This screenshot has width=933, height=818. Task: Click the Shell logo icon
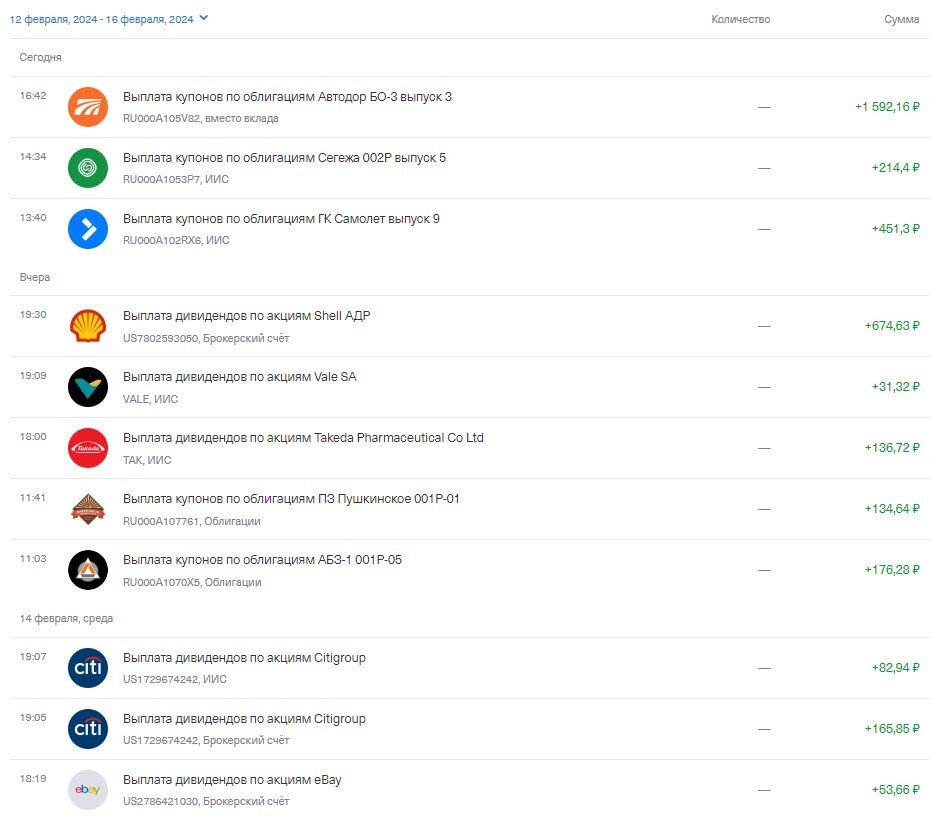pos(88,326)
